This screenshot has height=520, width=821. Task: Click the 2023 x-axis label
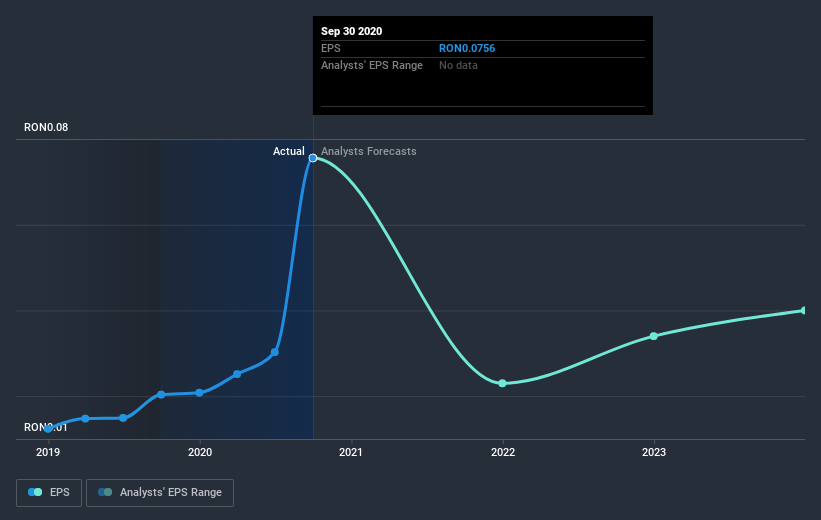[654, 452]
